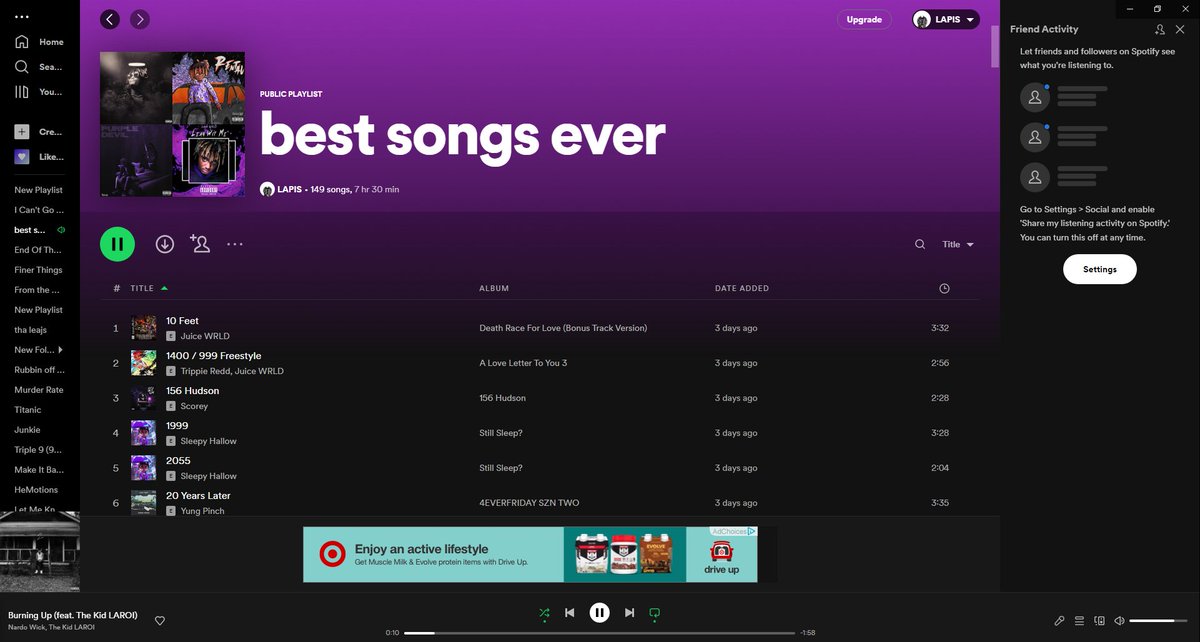Toggle shuffle in the player bar

544,612
